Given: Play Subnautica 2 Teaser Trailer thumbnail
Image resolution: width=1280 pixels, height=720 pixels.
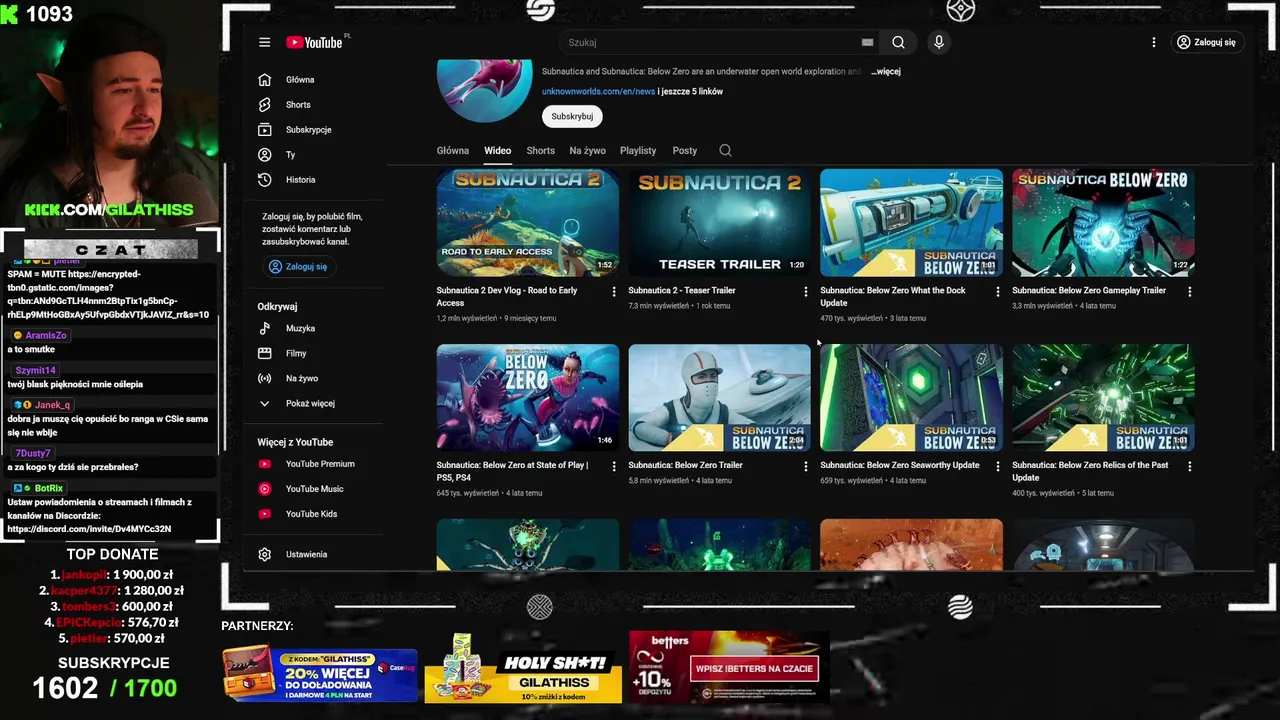Looking at the screenshot, I should click(x=719, y=223).
